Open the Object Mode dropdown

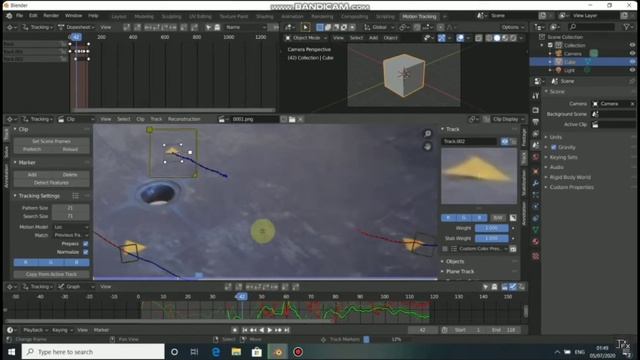pyautogui.click(x=306, y=38)
